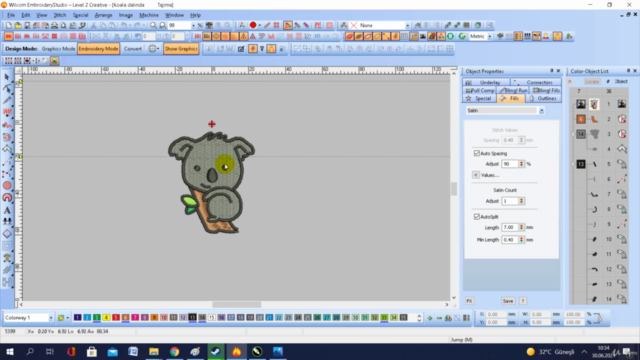Click the green O icon in toolbar
Image resolution: width=640 pixels, height=360 pixels.
click(451, 36)
